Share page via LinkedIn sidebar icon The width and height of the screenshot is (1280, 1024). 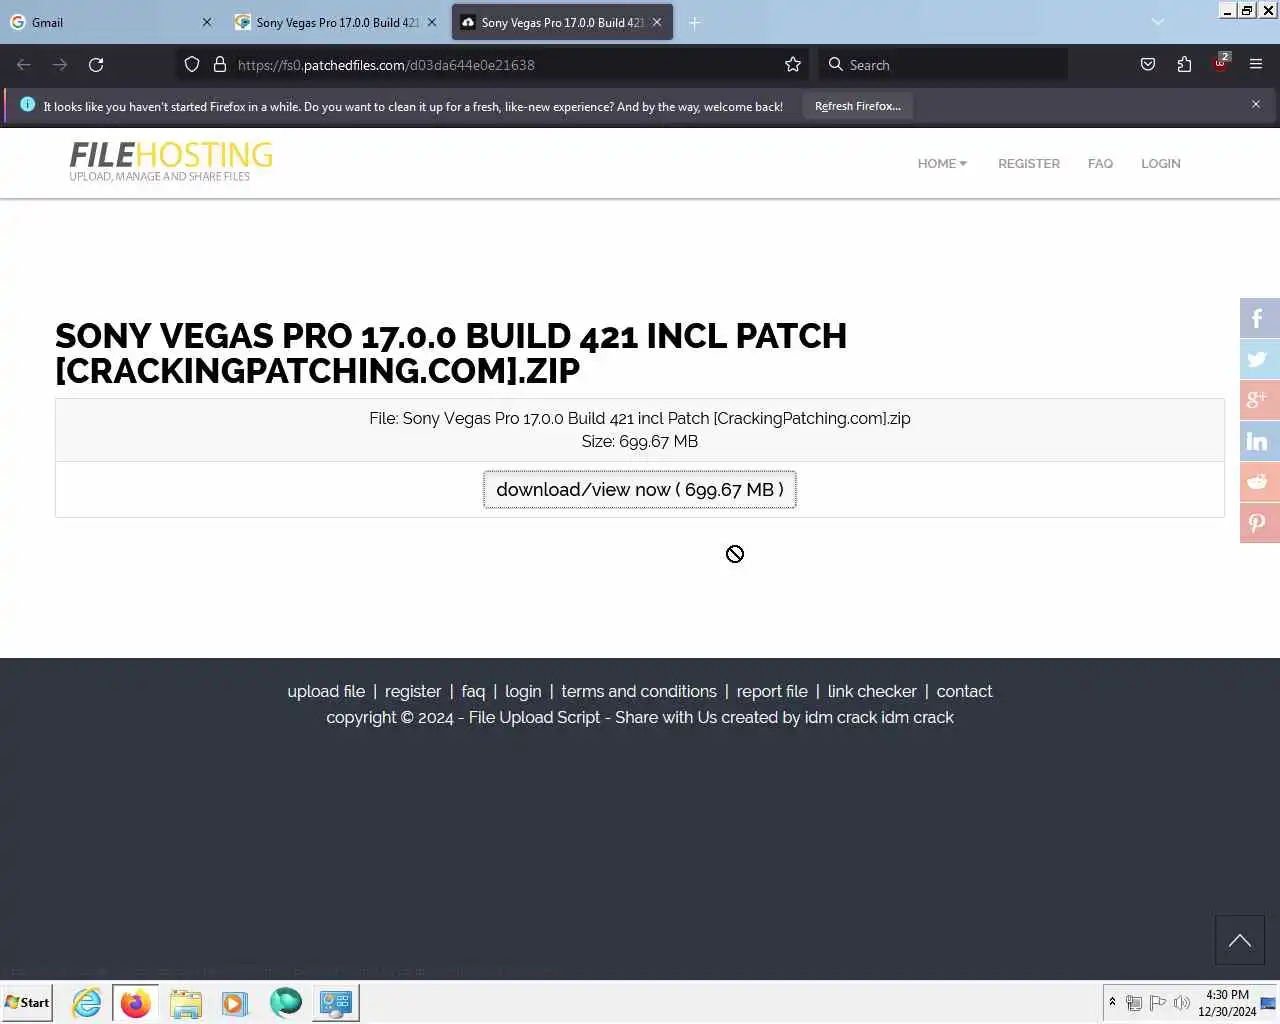(1260, 441)
